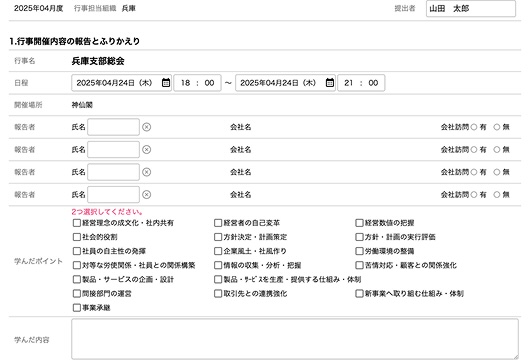Viewport: 530px width, 360px height.
Task: Select 無 for first reporter 会社訪問
Action: [497, 127]
